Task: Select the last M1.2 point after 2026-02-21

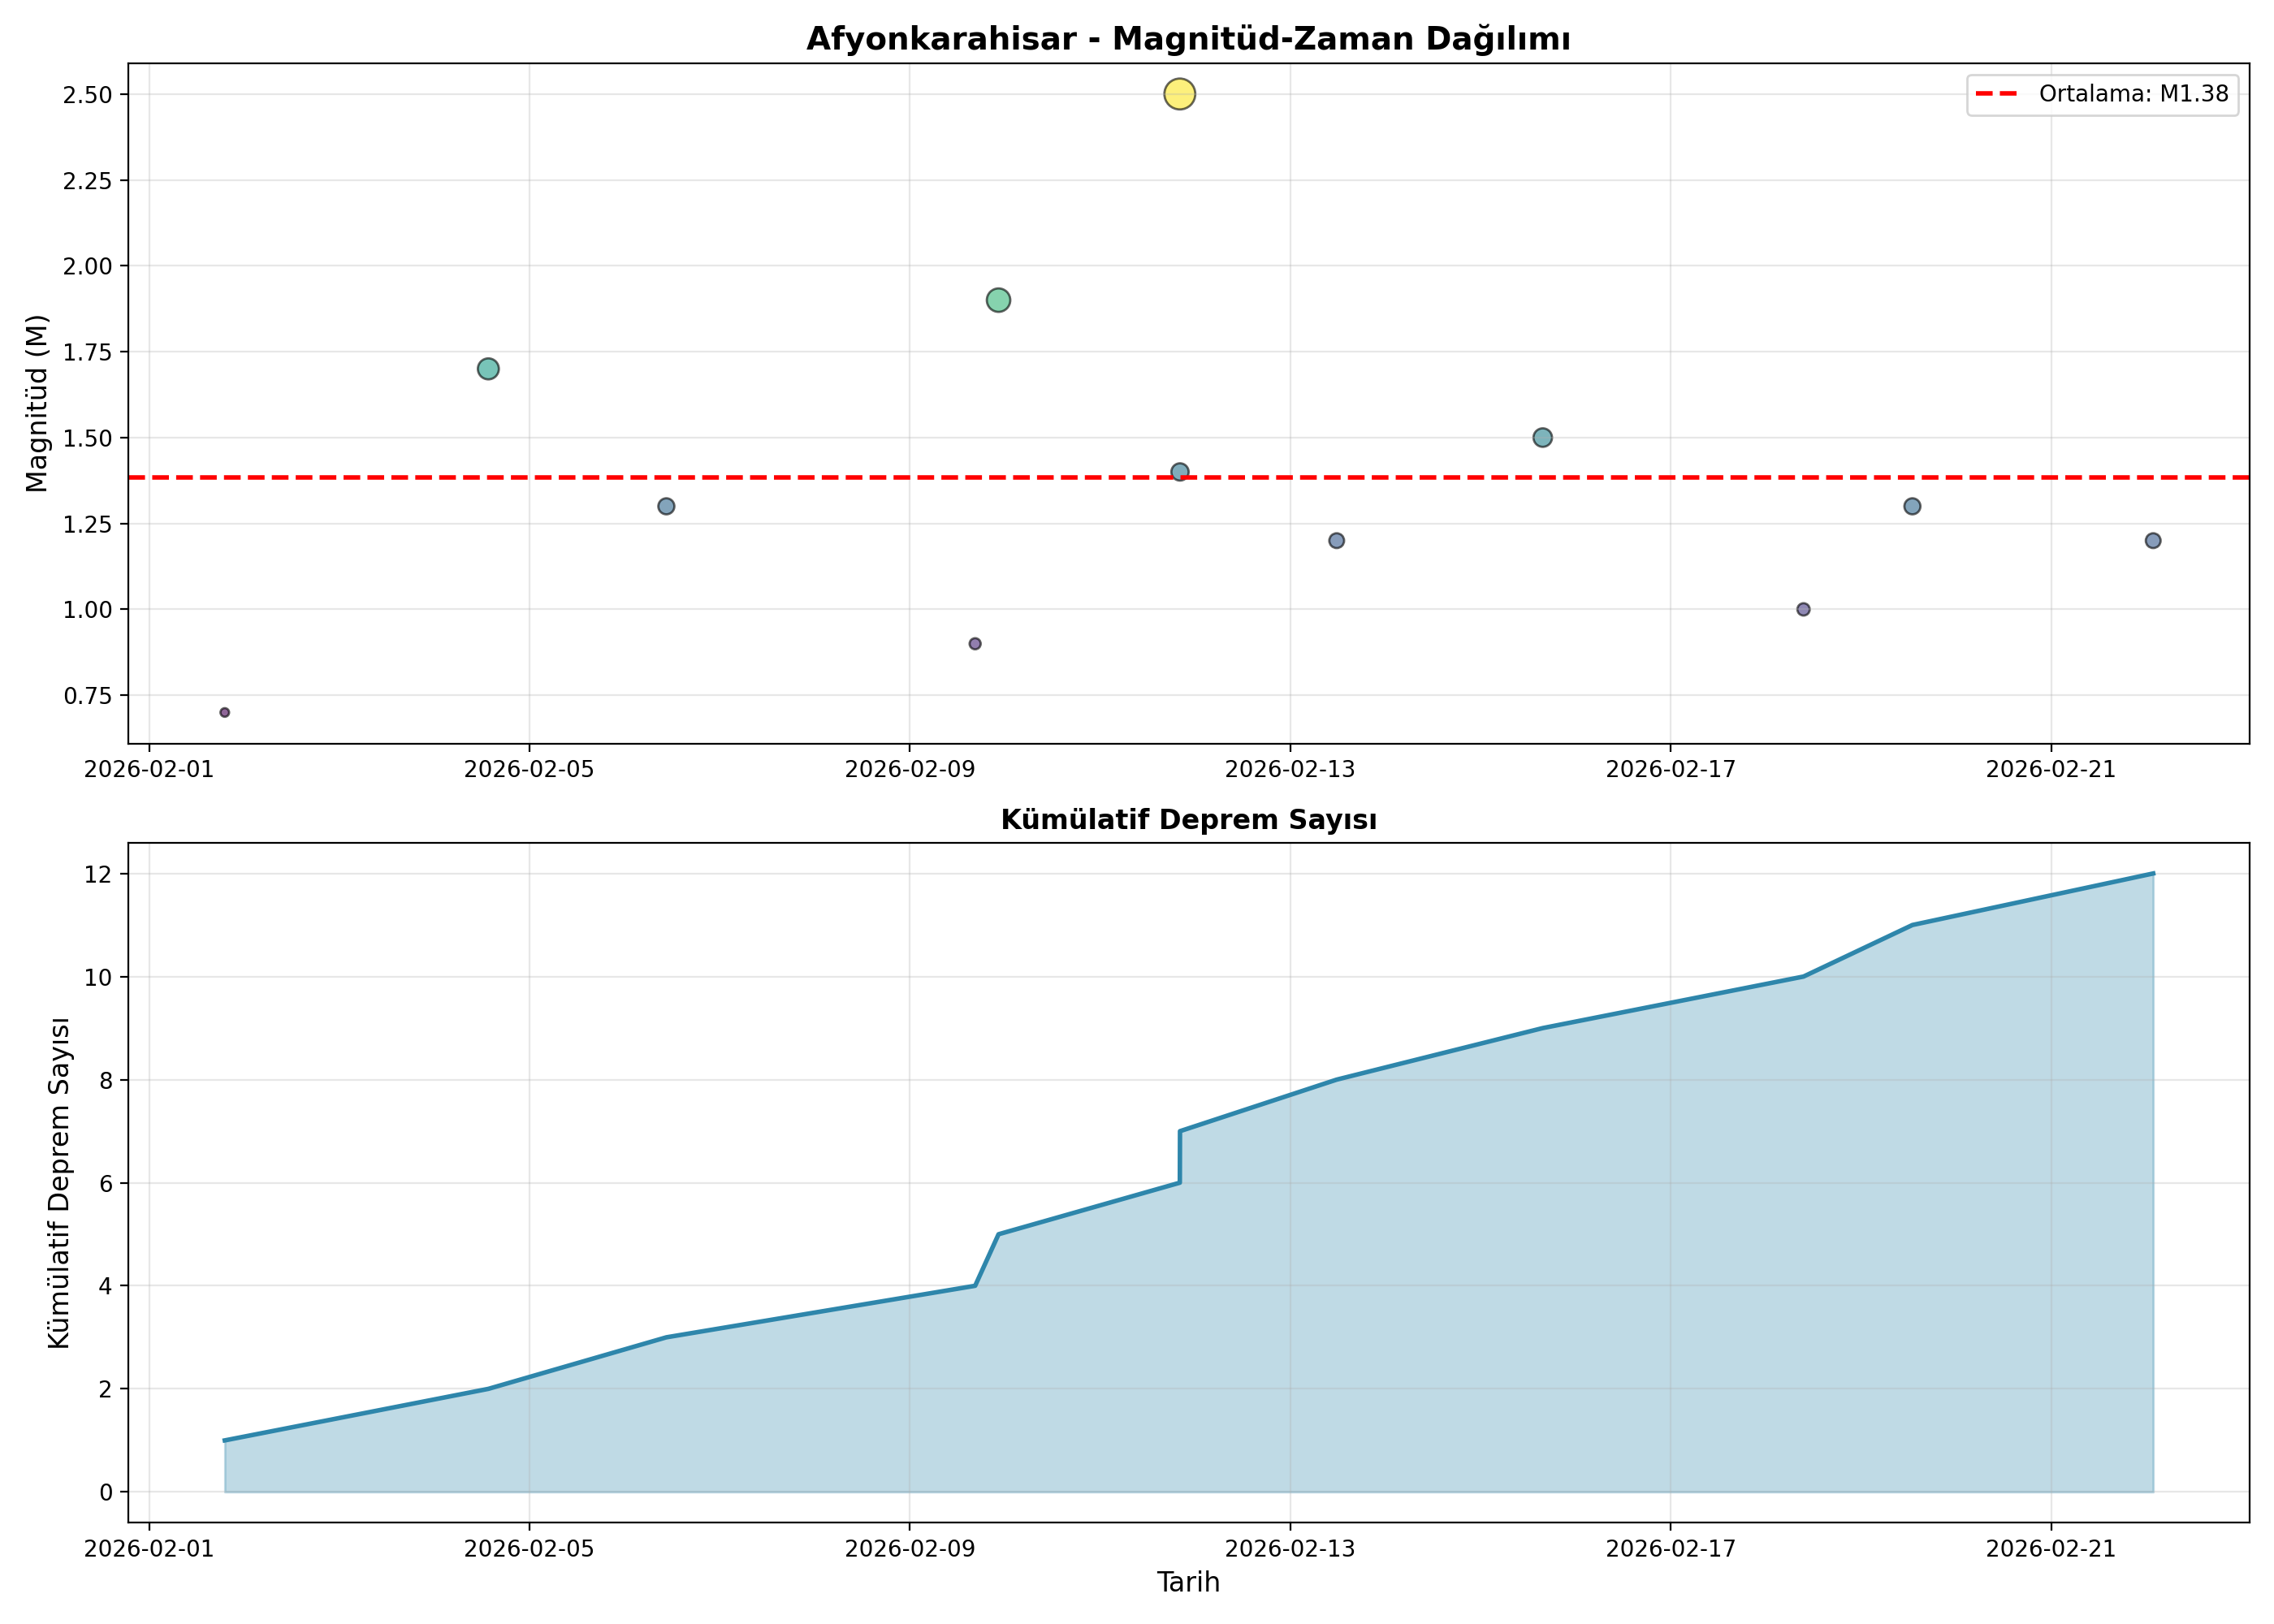Action: tap(2153, 541)
